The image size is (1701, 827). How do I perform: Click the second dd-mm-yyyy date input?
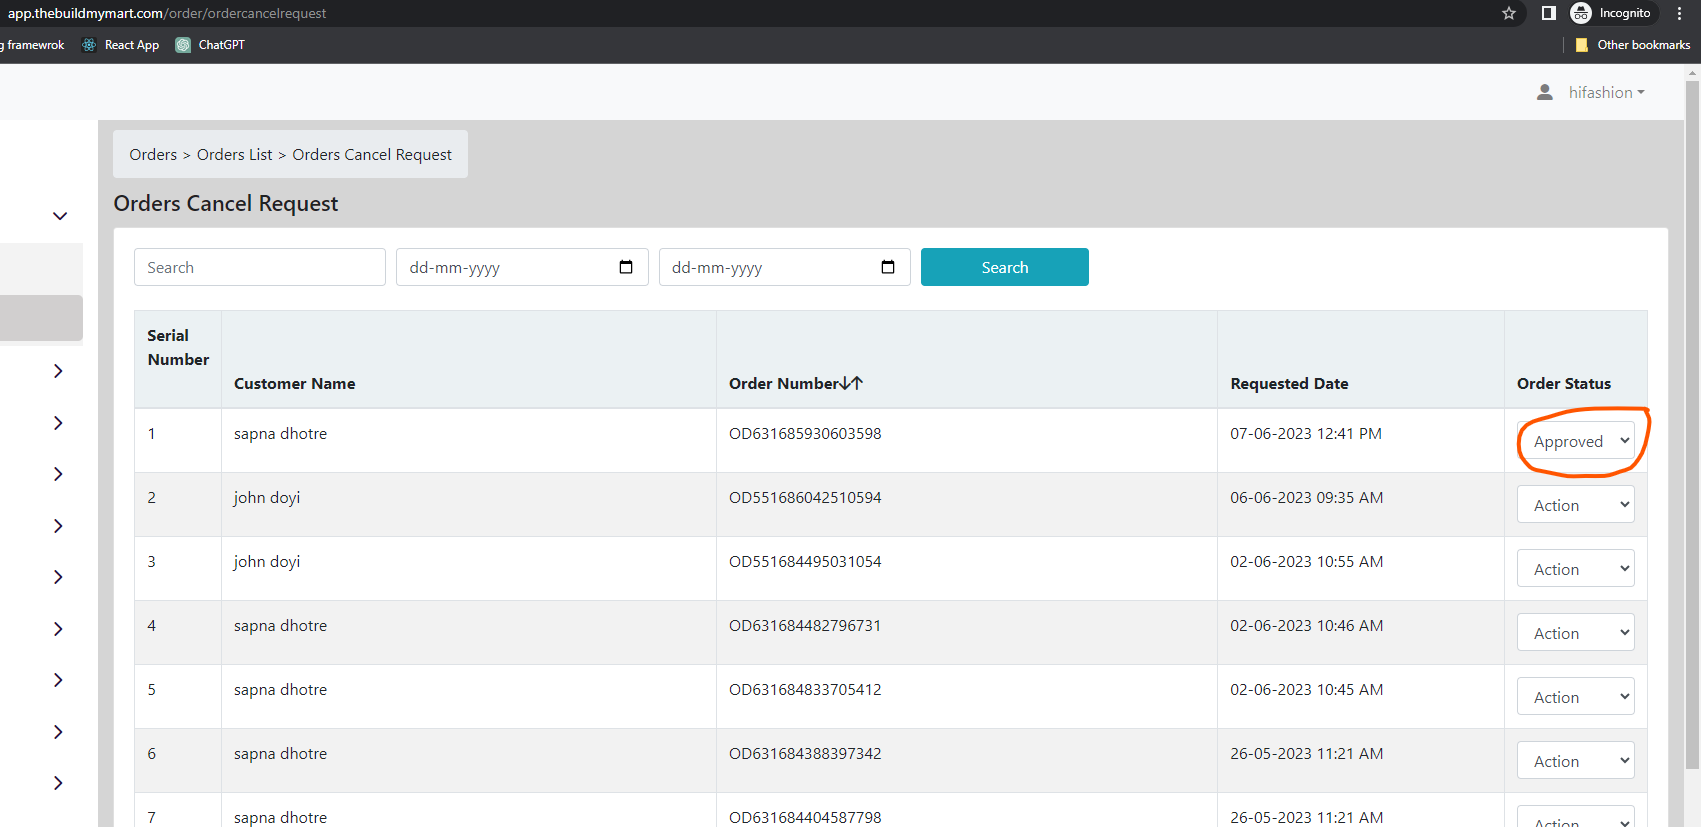pos(785,267)
